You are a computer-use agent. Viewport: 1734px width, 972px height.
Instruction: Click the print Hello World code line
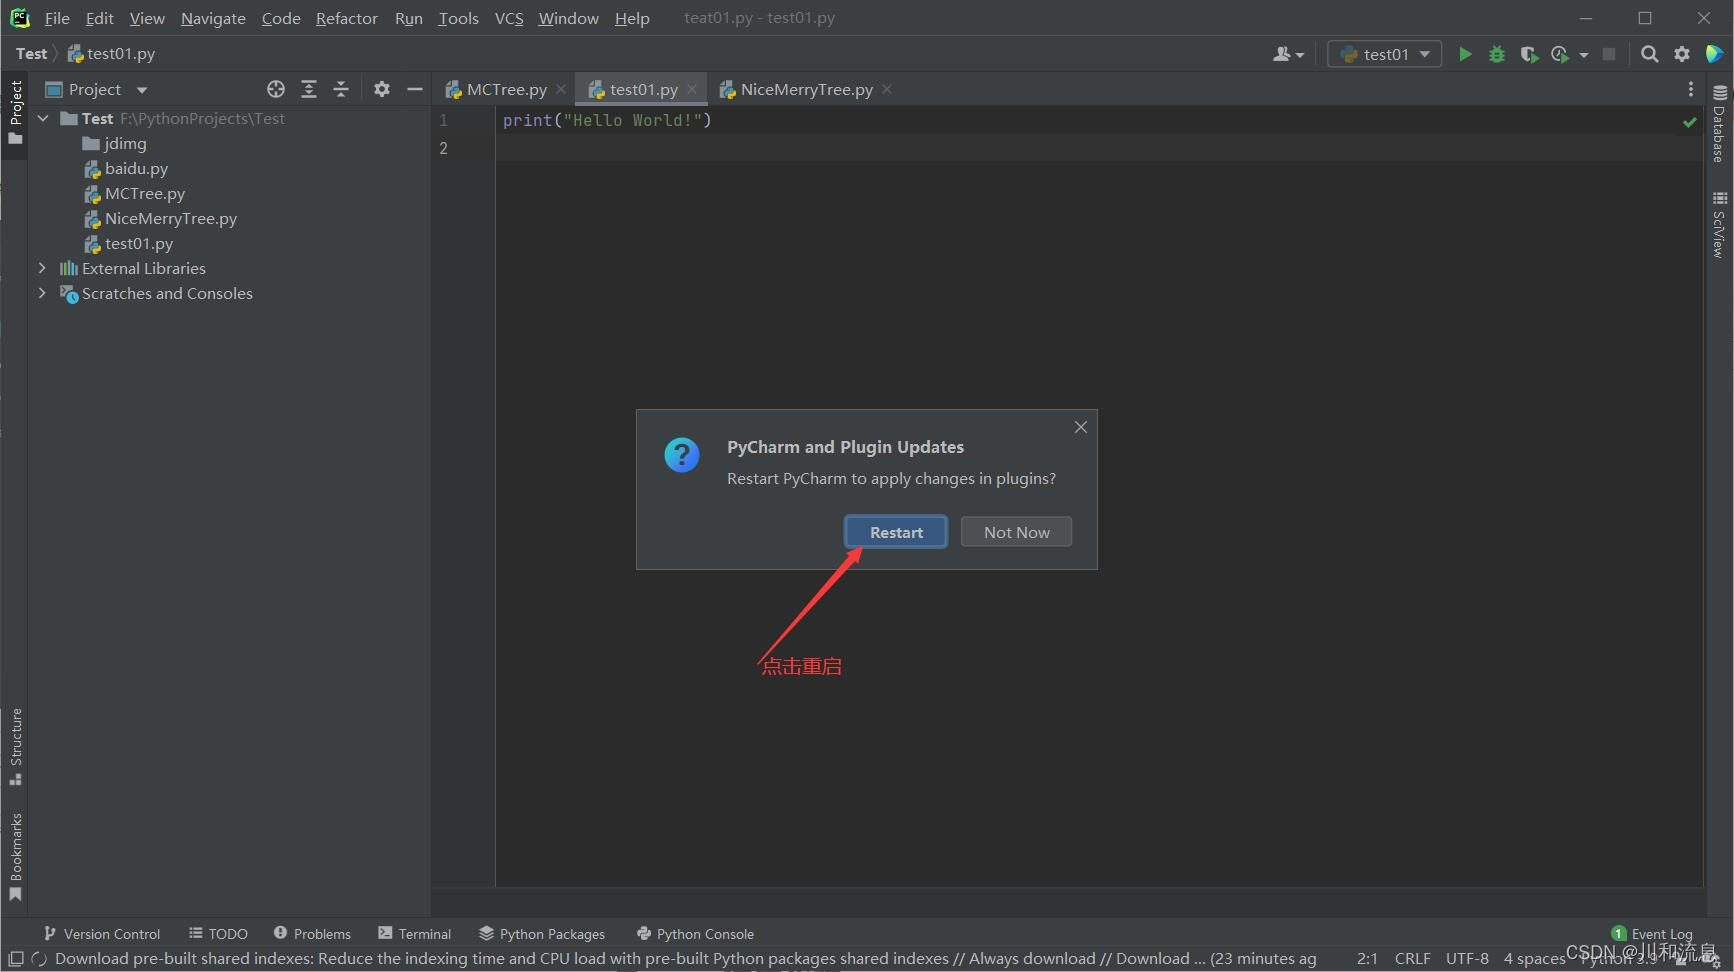(607, 120)
